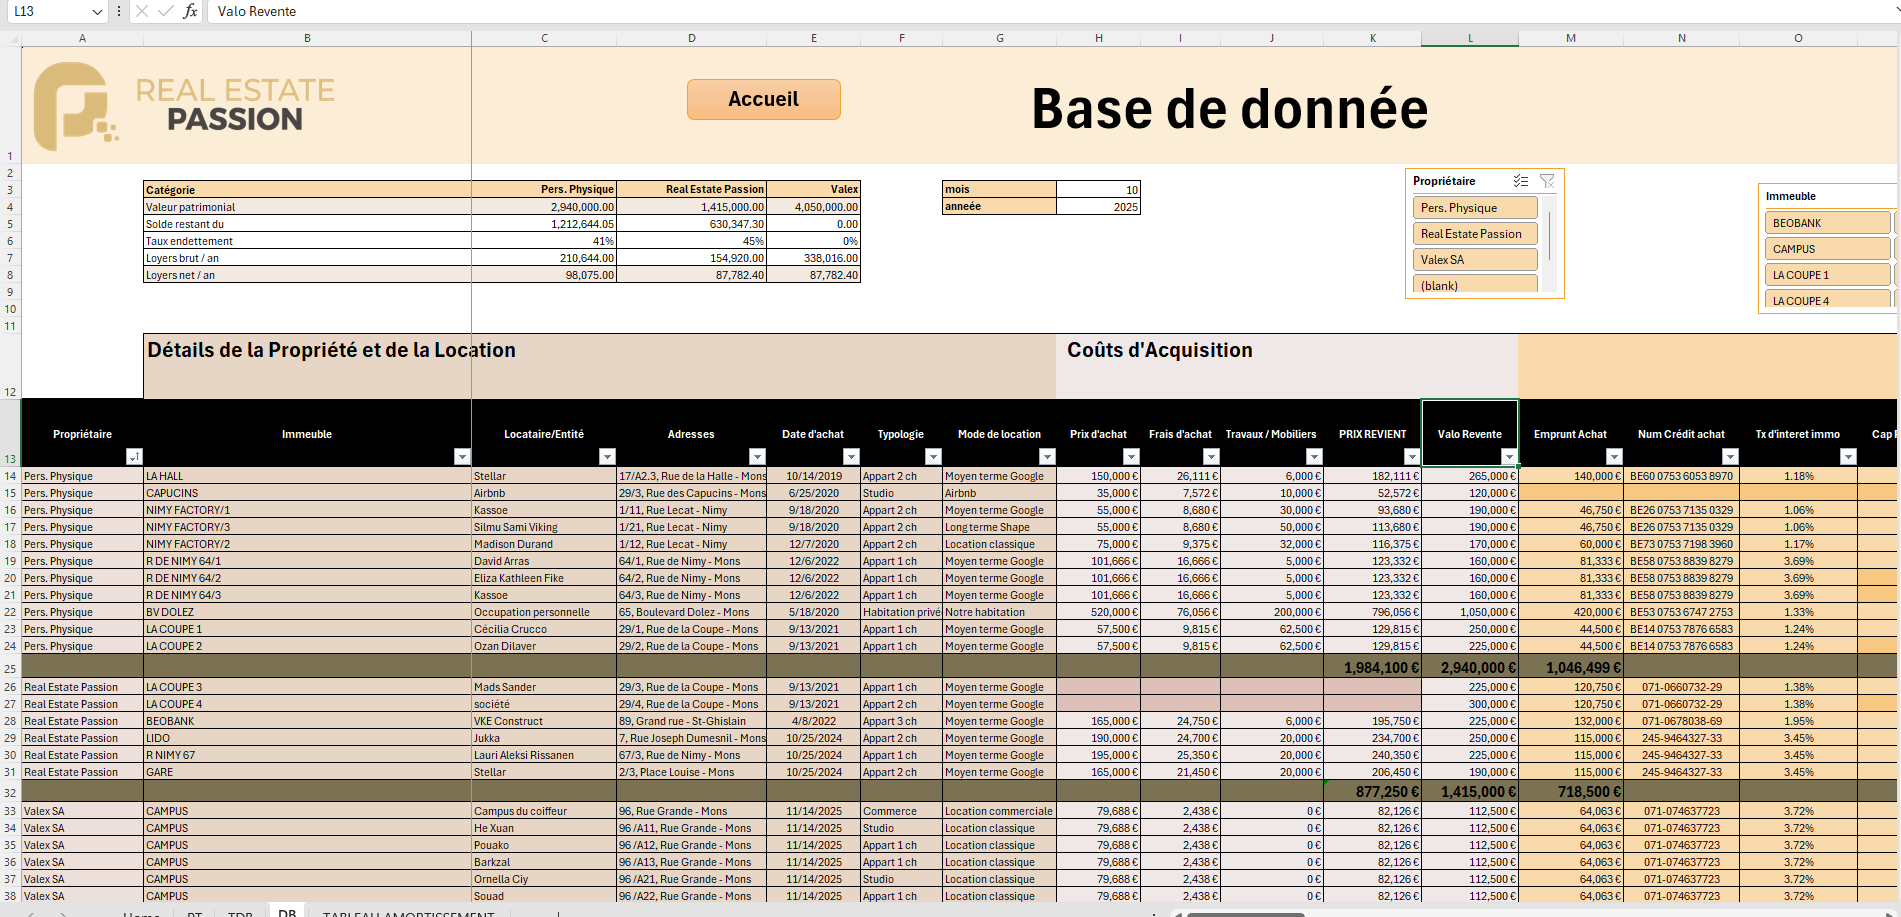Click the formula bar containing Valo Revente

click(x=1050, y=11)
